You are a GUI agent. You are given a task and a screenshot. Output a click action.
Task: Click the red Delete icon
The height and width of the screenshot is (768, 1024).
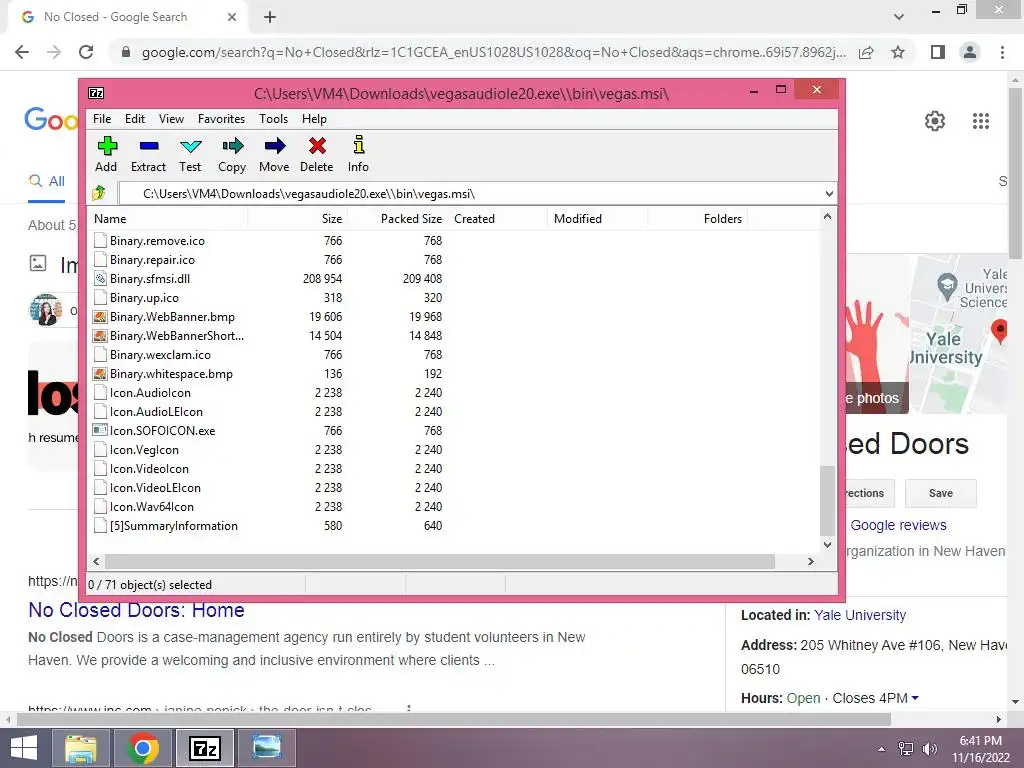point(317,146)
